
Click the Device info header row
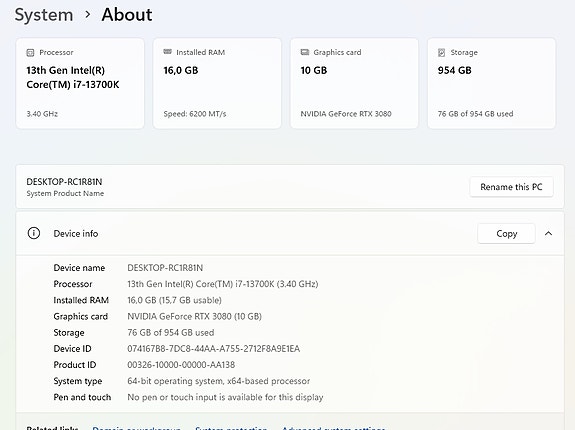290,234
